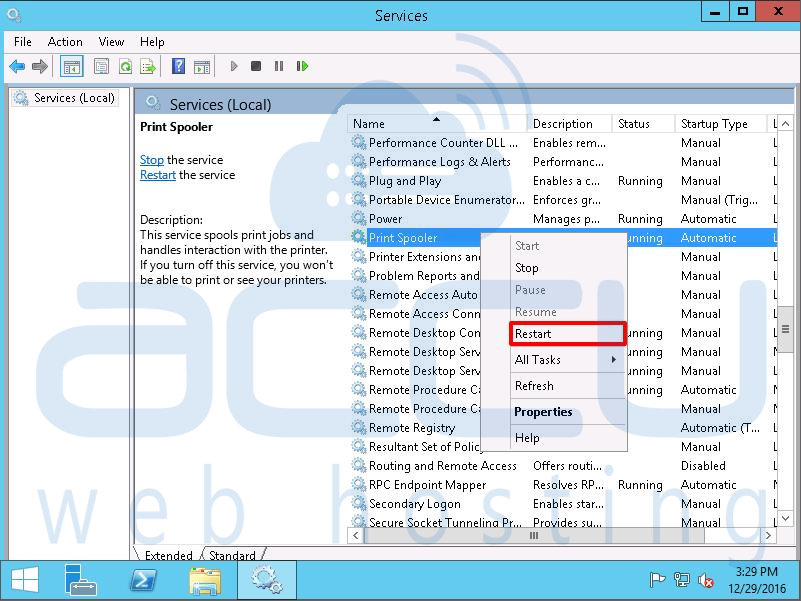Select the Print Spooler service row

coord(563,238)
